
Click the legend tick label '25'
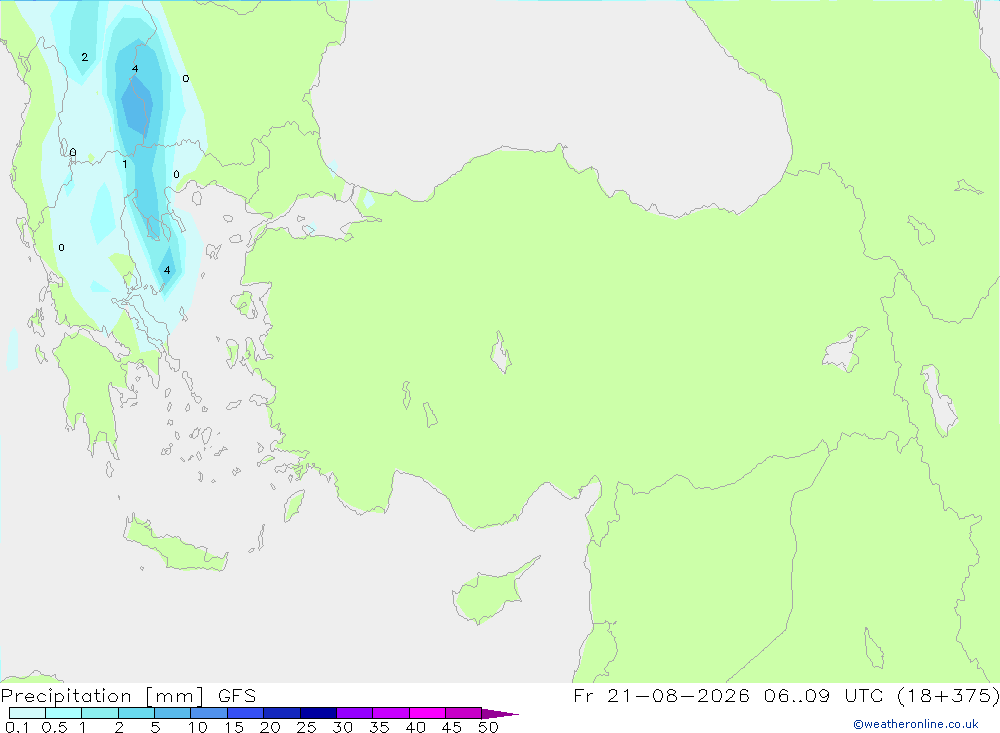[306, 727]
